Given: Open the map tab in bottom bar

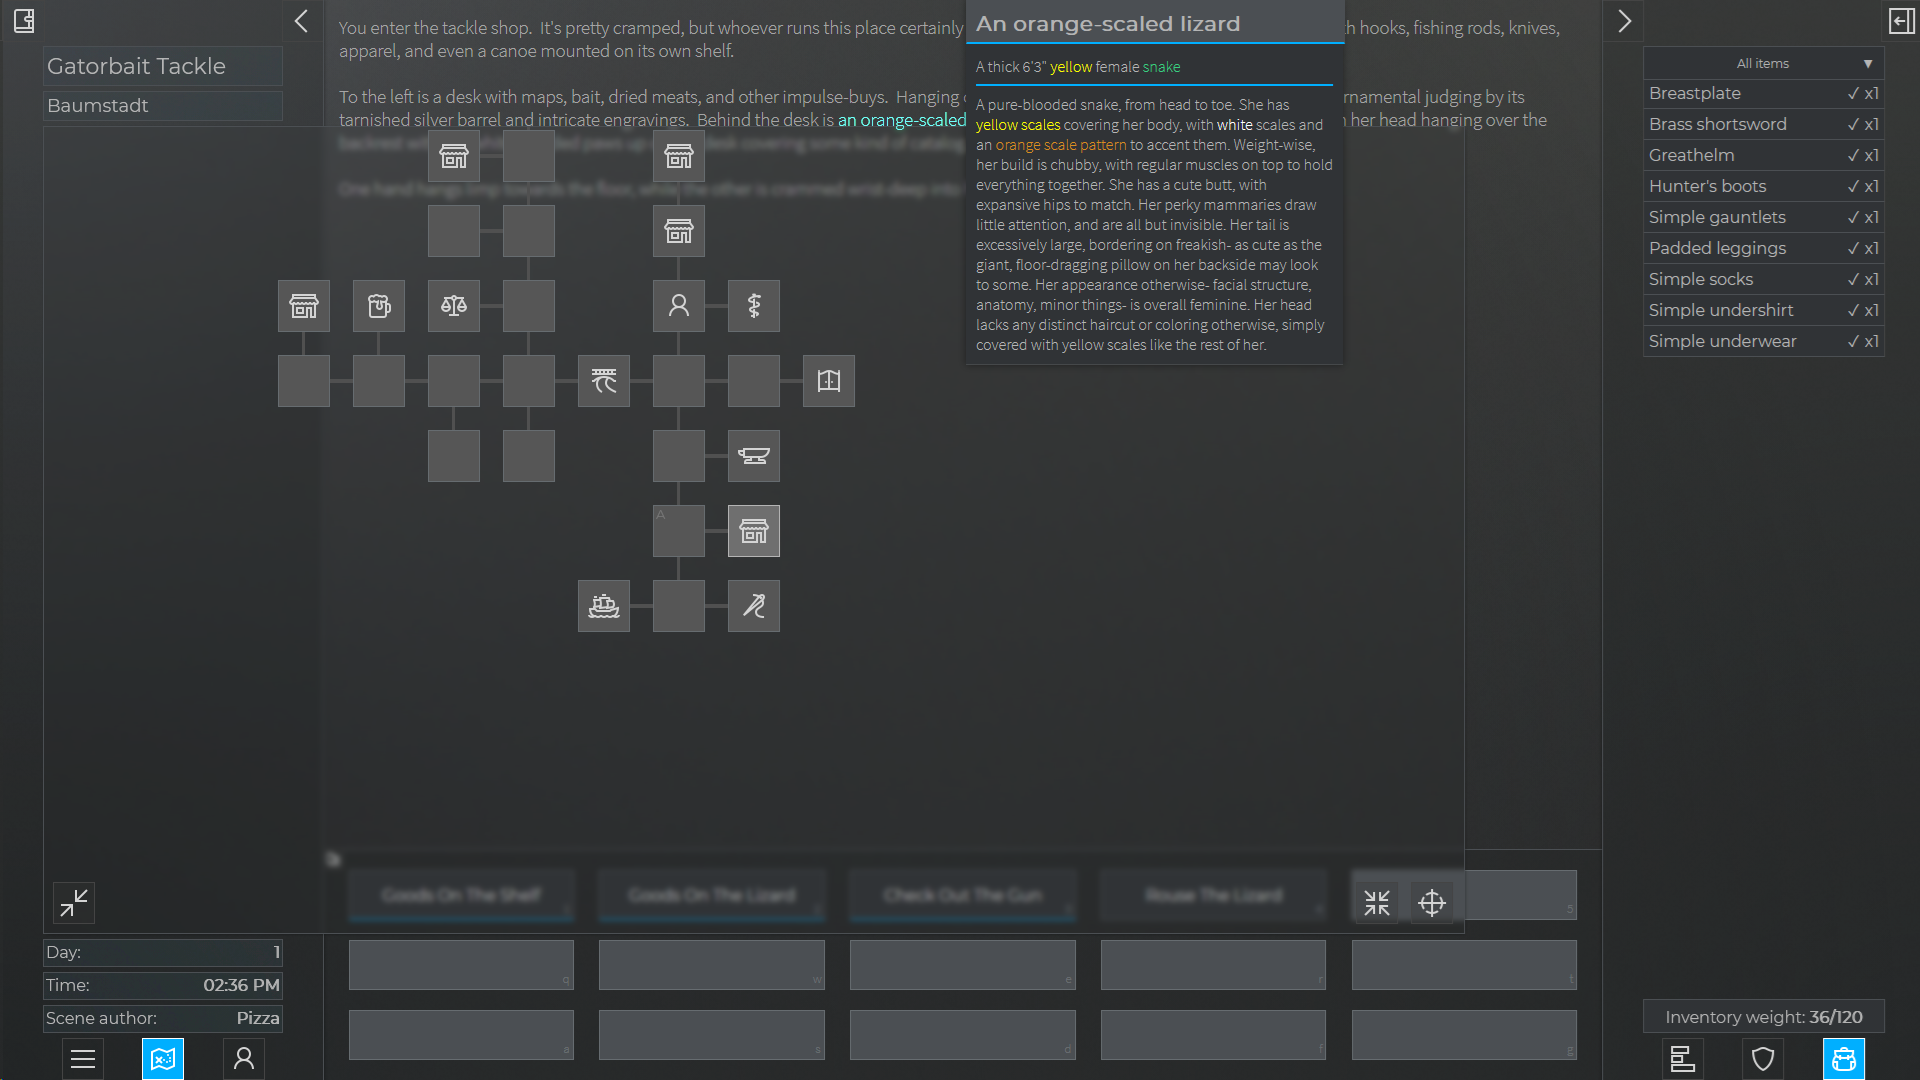Looking at the screenshot, I should pyautogui.click(x=163, y=1058).
